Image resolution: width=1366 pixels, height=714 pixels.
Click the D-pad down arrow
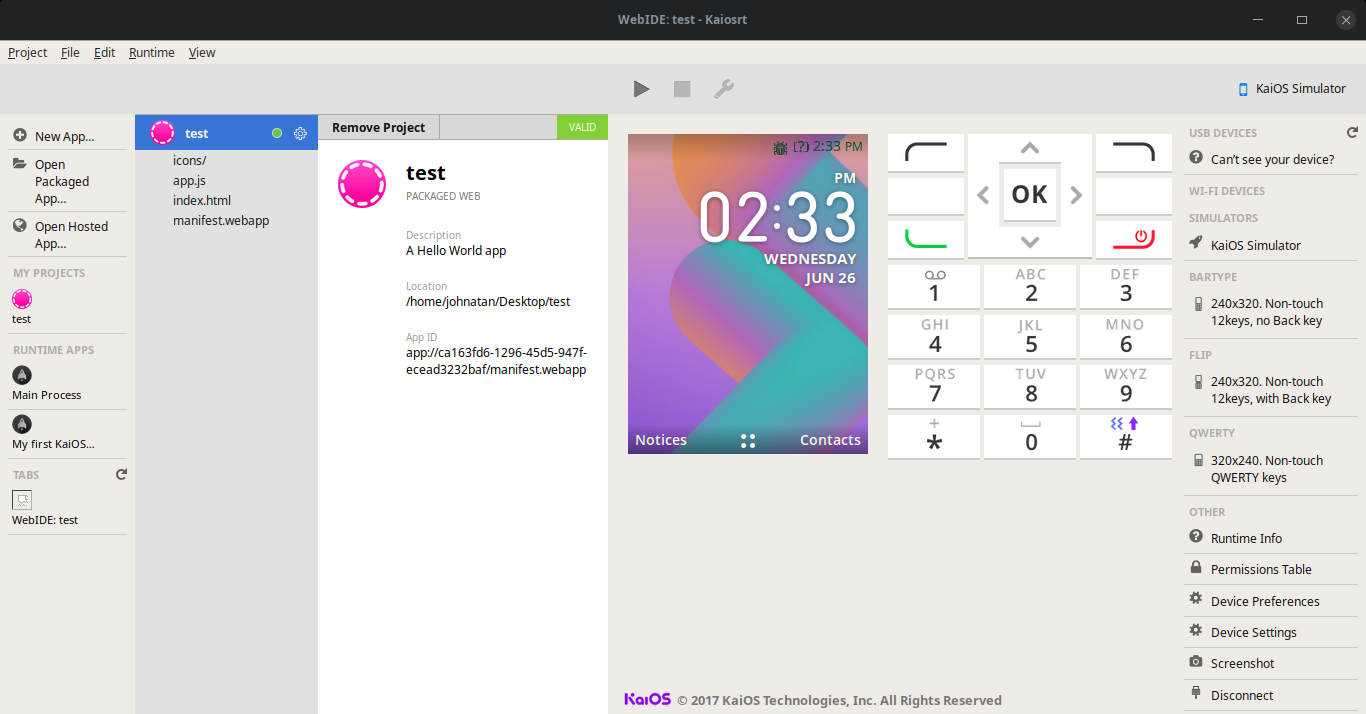click(1030, 242)
